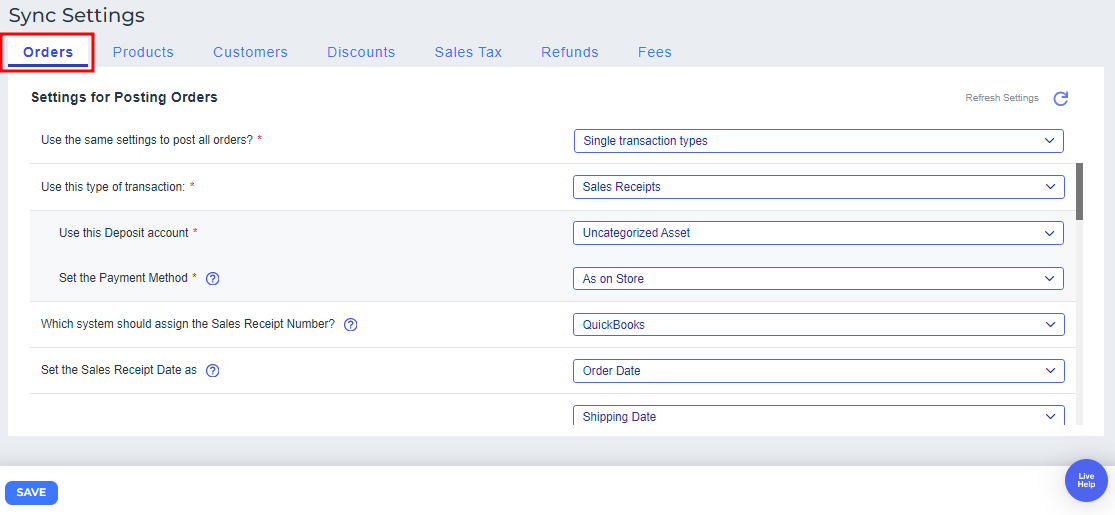Click the SAVE button
Screen dimensions: 1115x515
31,492
